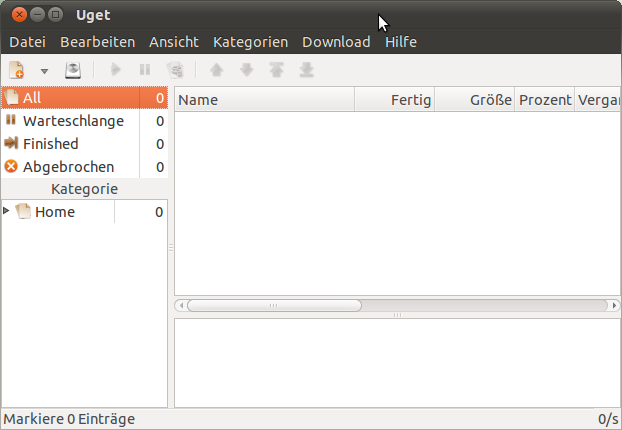
Task: Click the Finished arrow icon
Action: point(11,143)
